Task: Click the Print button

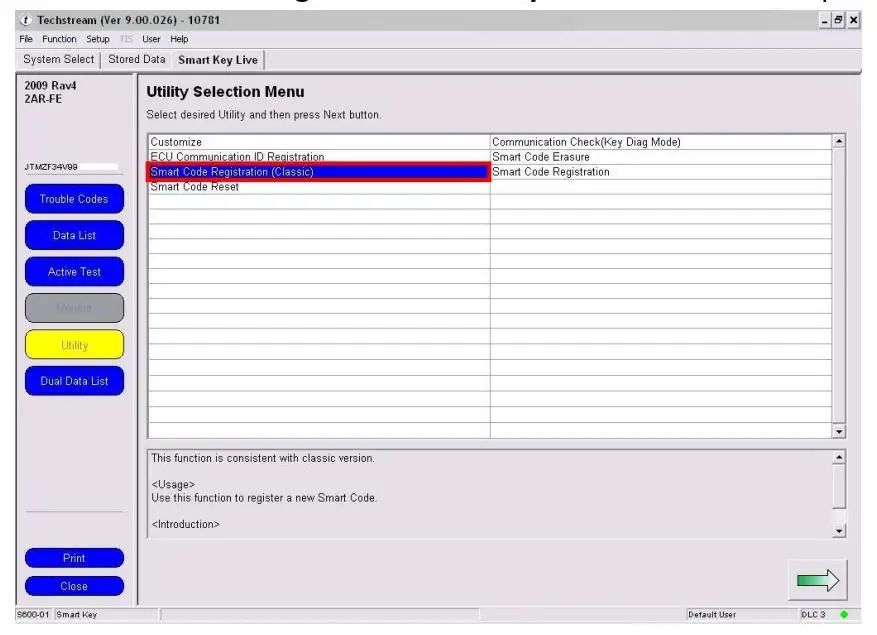Action: pos(74,558)
